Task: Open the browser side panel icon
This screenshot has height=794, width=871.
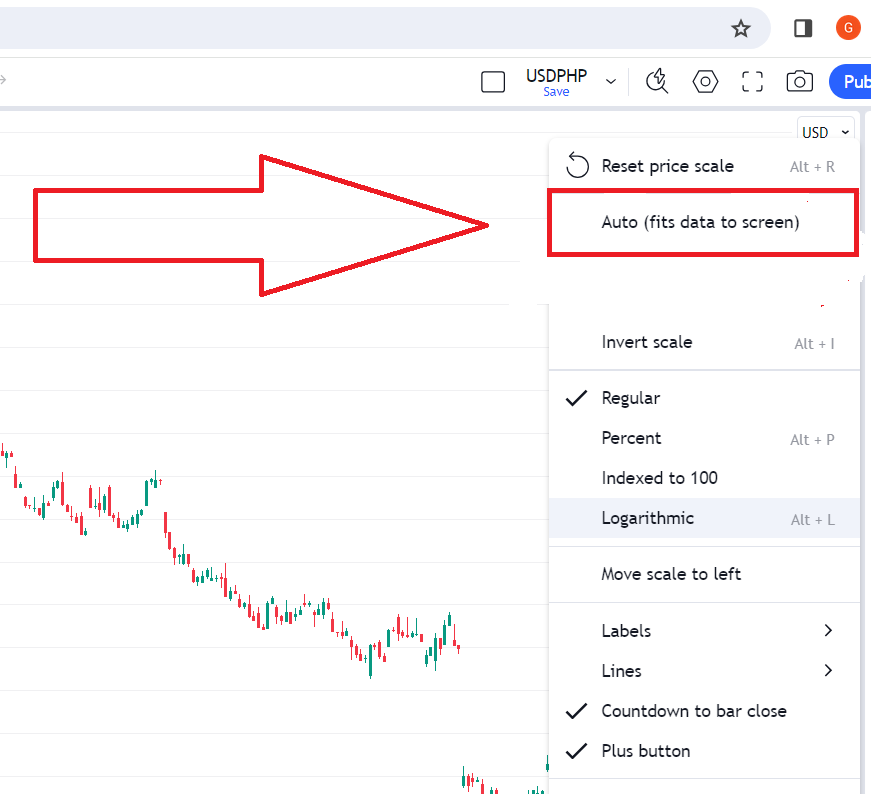Action: [803, 28]
